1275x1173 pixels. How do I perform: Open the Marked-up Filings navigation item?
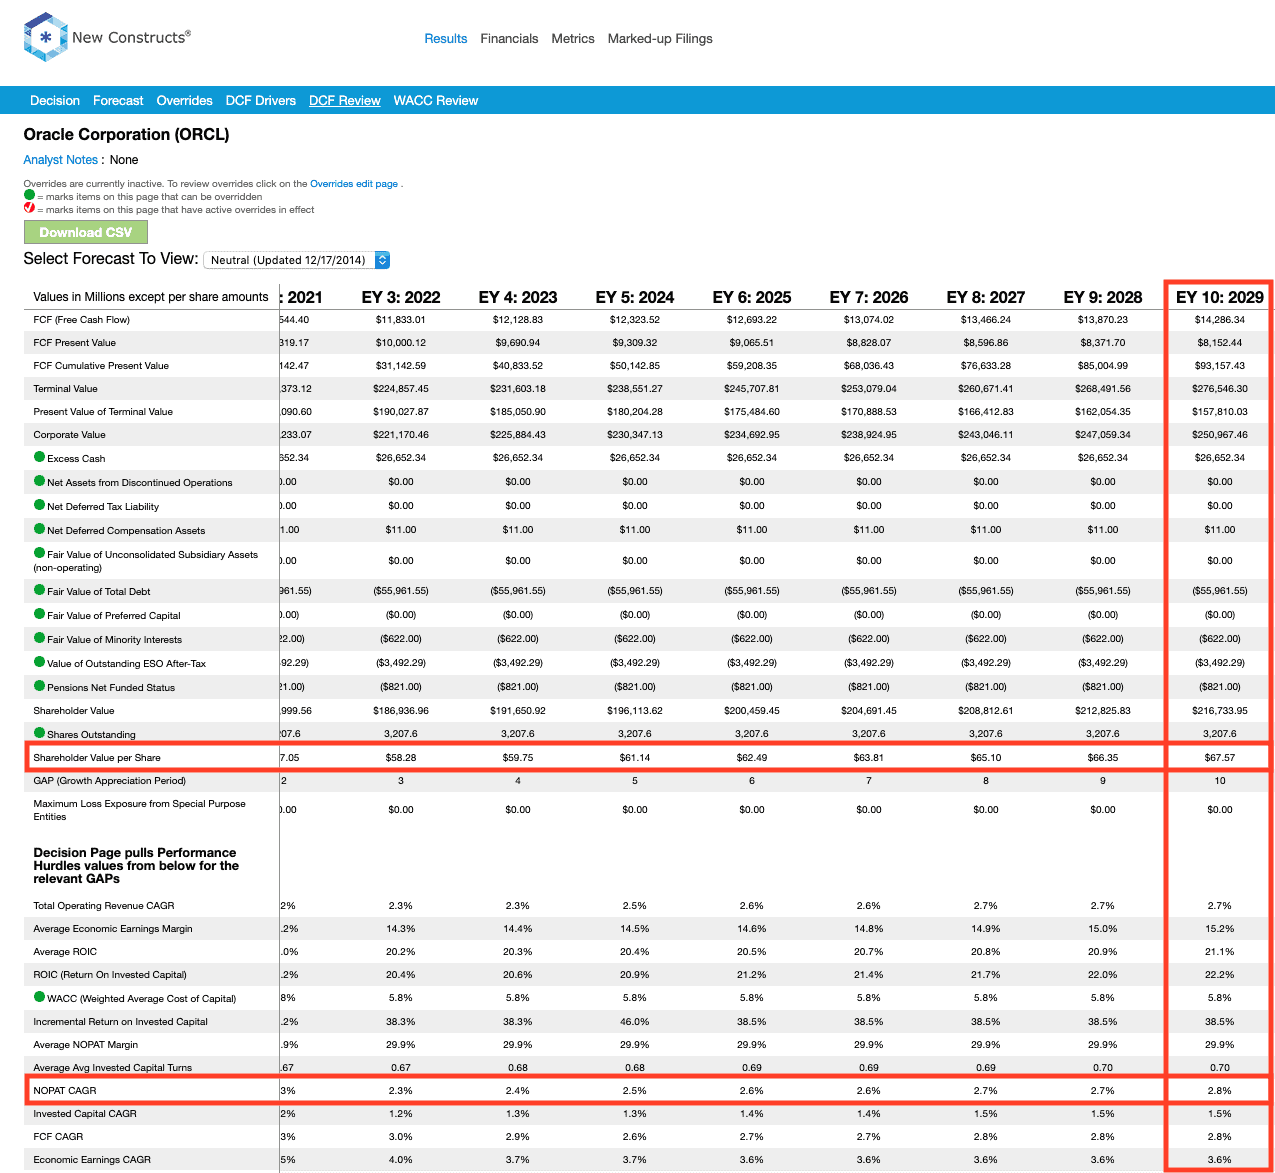tap(660, 39)
